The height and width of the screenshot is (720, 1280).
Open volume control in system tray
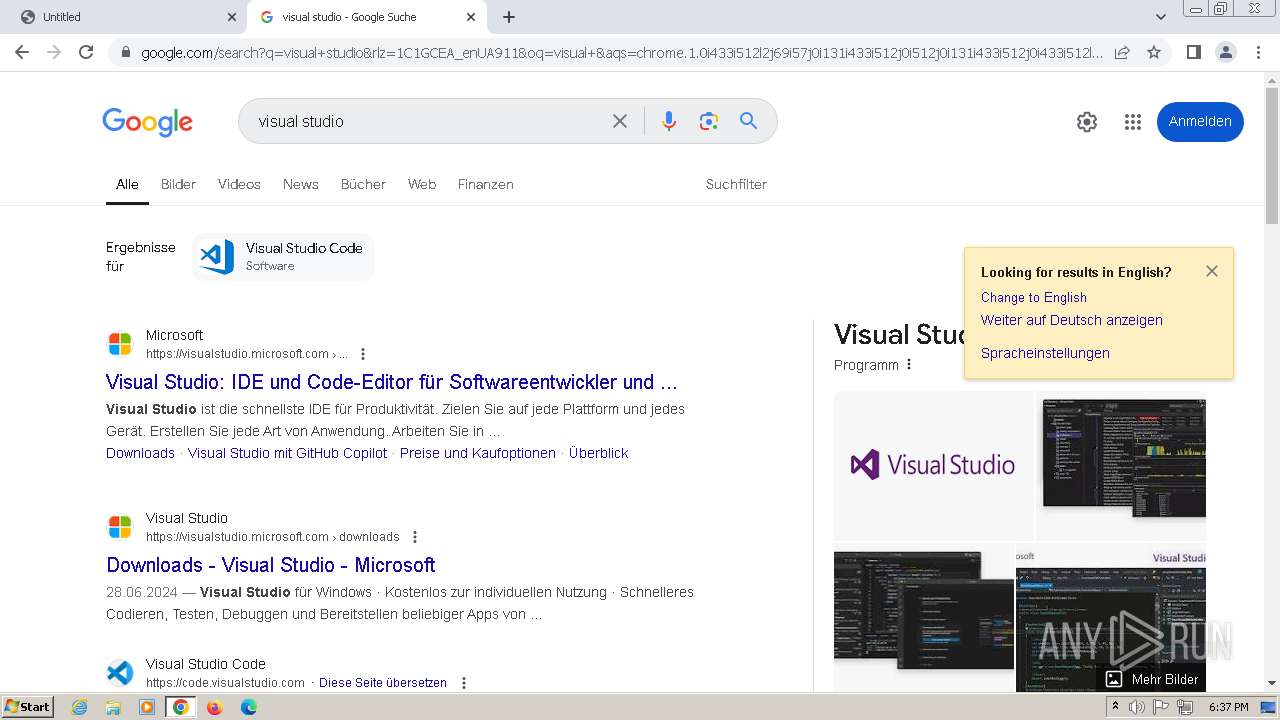click(x=1136, y=707)
